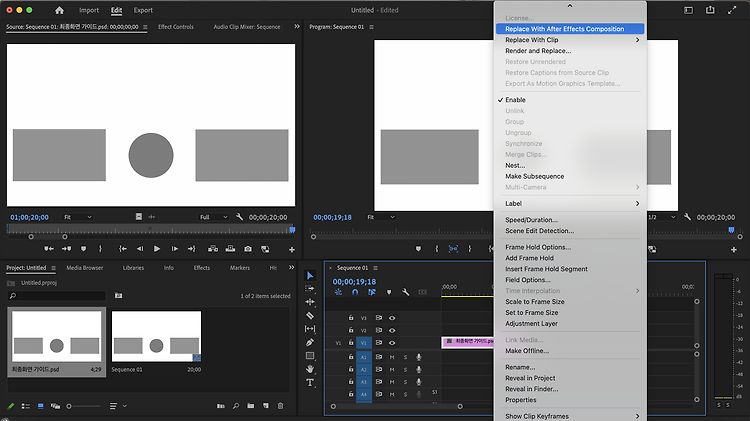Select the Ripple Edit tool
750x421 pixels.
pos(310,302)
